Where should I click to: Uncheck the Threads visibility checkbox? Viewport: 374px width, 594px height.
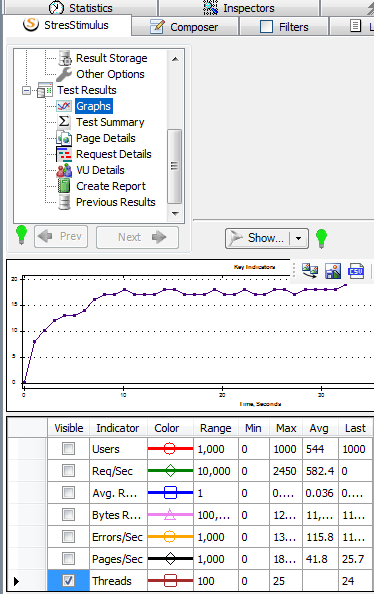tap(69, 580)
